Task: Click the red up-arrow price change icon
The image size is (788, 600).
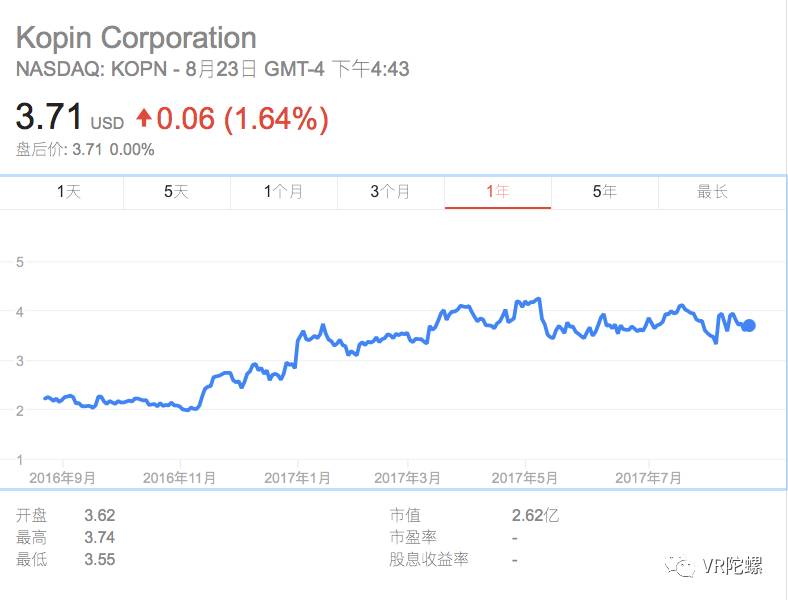Action: (x=144, y=119)
